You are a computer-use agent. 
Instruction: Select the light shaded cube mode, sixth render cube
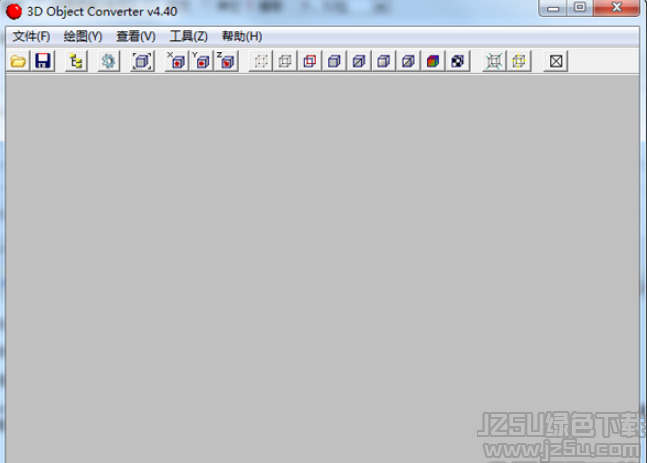coord(384,61)
